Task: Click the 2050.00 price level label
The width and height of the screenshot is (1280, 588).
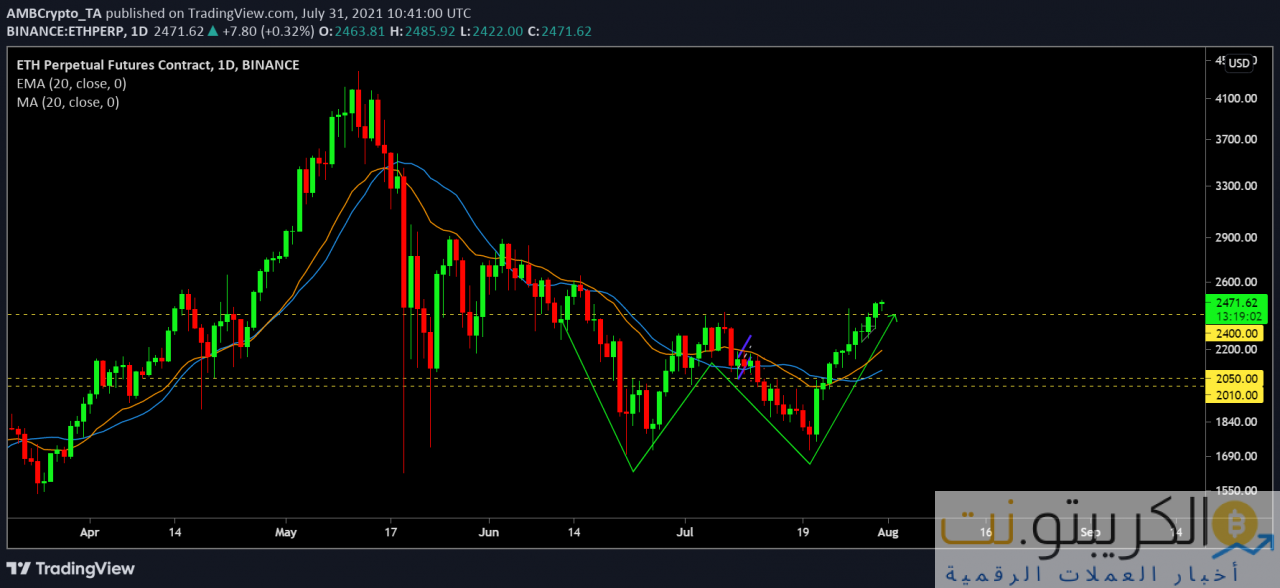Action: click(x=1235, y=379)
